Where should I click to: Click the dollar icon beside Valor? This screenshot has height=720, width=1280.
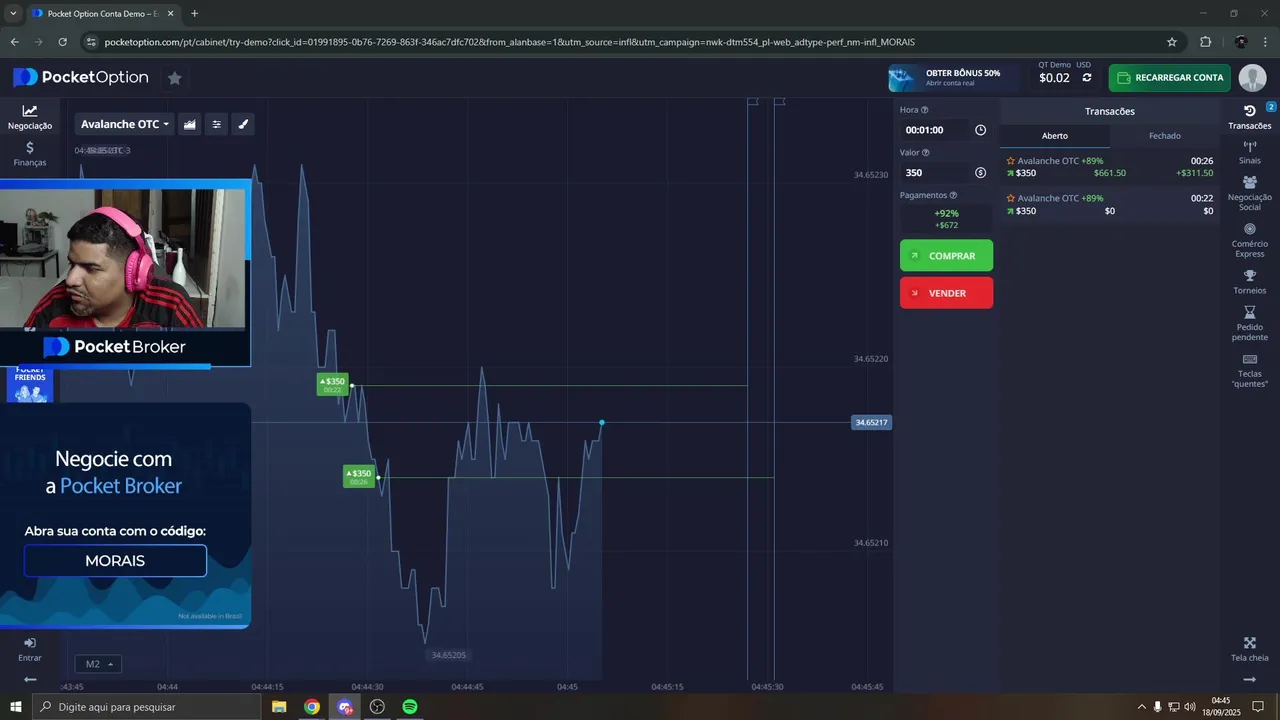click(x=980, y=172)
